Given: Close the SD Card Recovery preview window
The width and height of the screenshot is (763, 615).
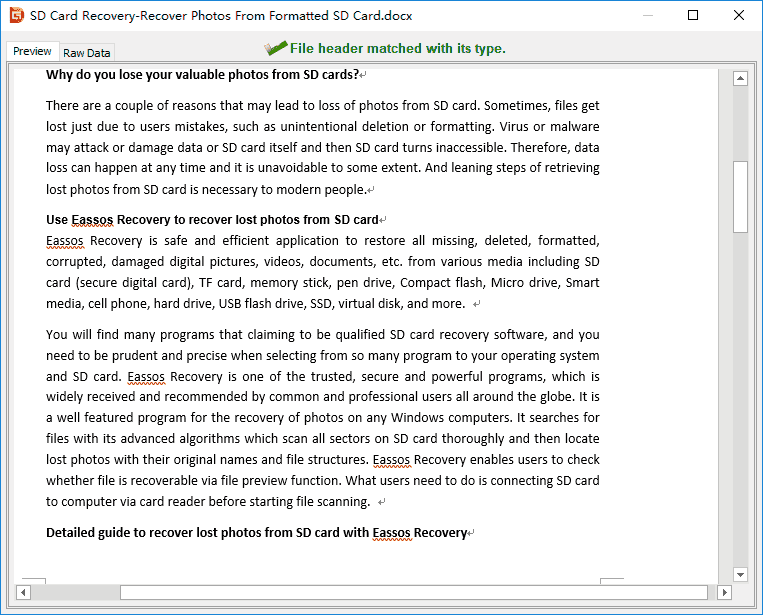Looking at the screenshot, I should [x=739, y=15].
